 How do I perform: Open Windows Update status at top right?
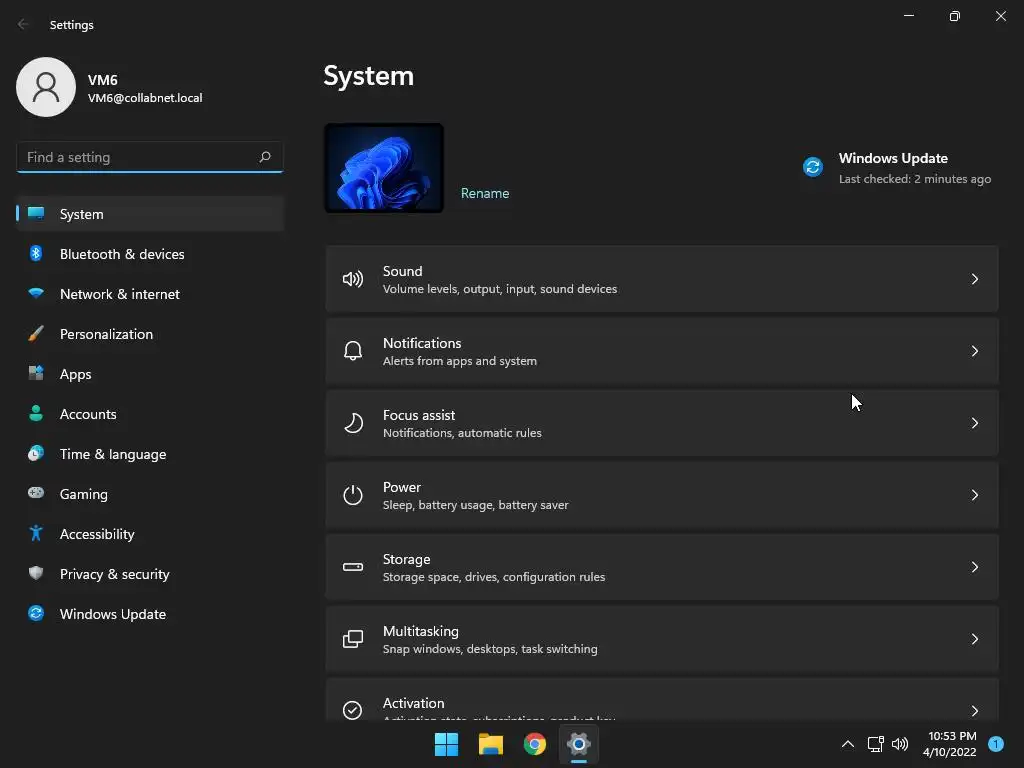coord(897,168)
